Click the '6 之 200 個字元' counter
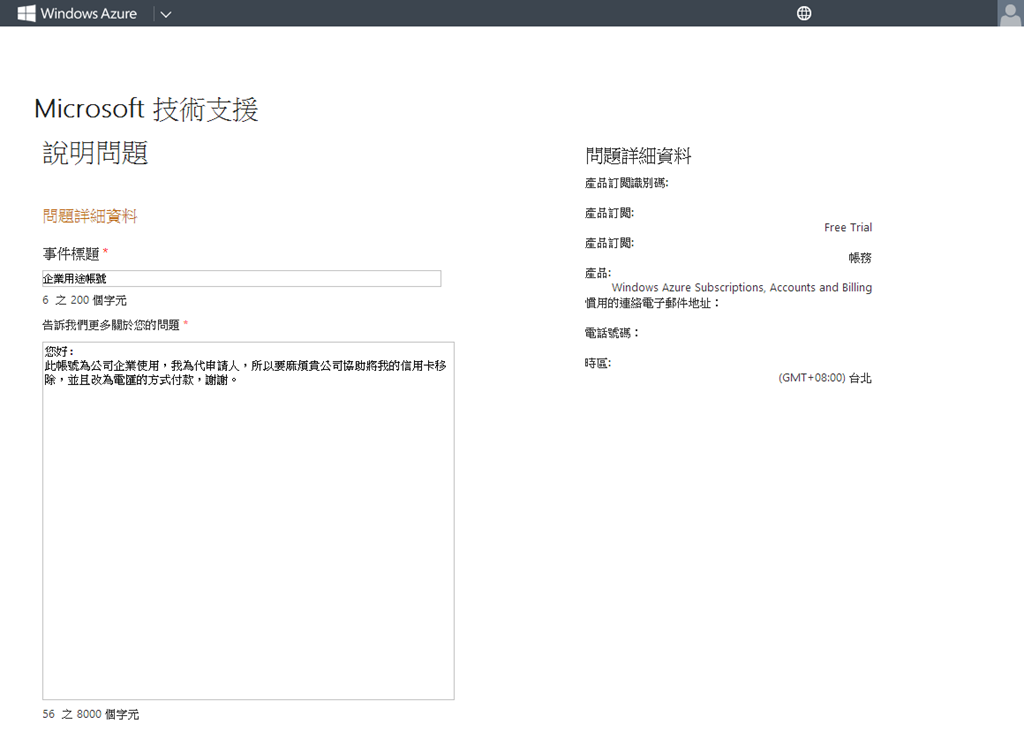 pos(84,300)
